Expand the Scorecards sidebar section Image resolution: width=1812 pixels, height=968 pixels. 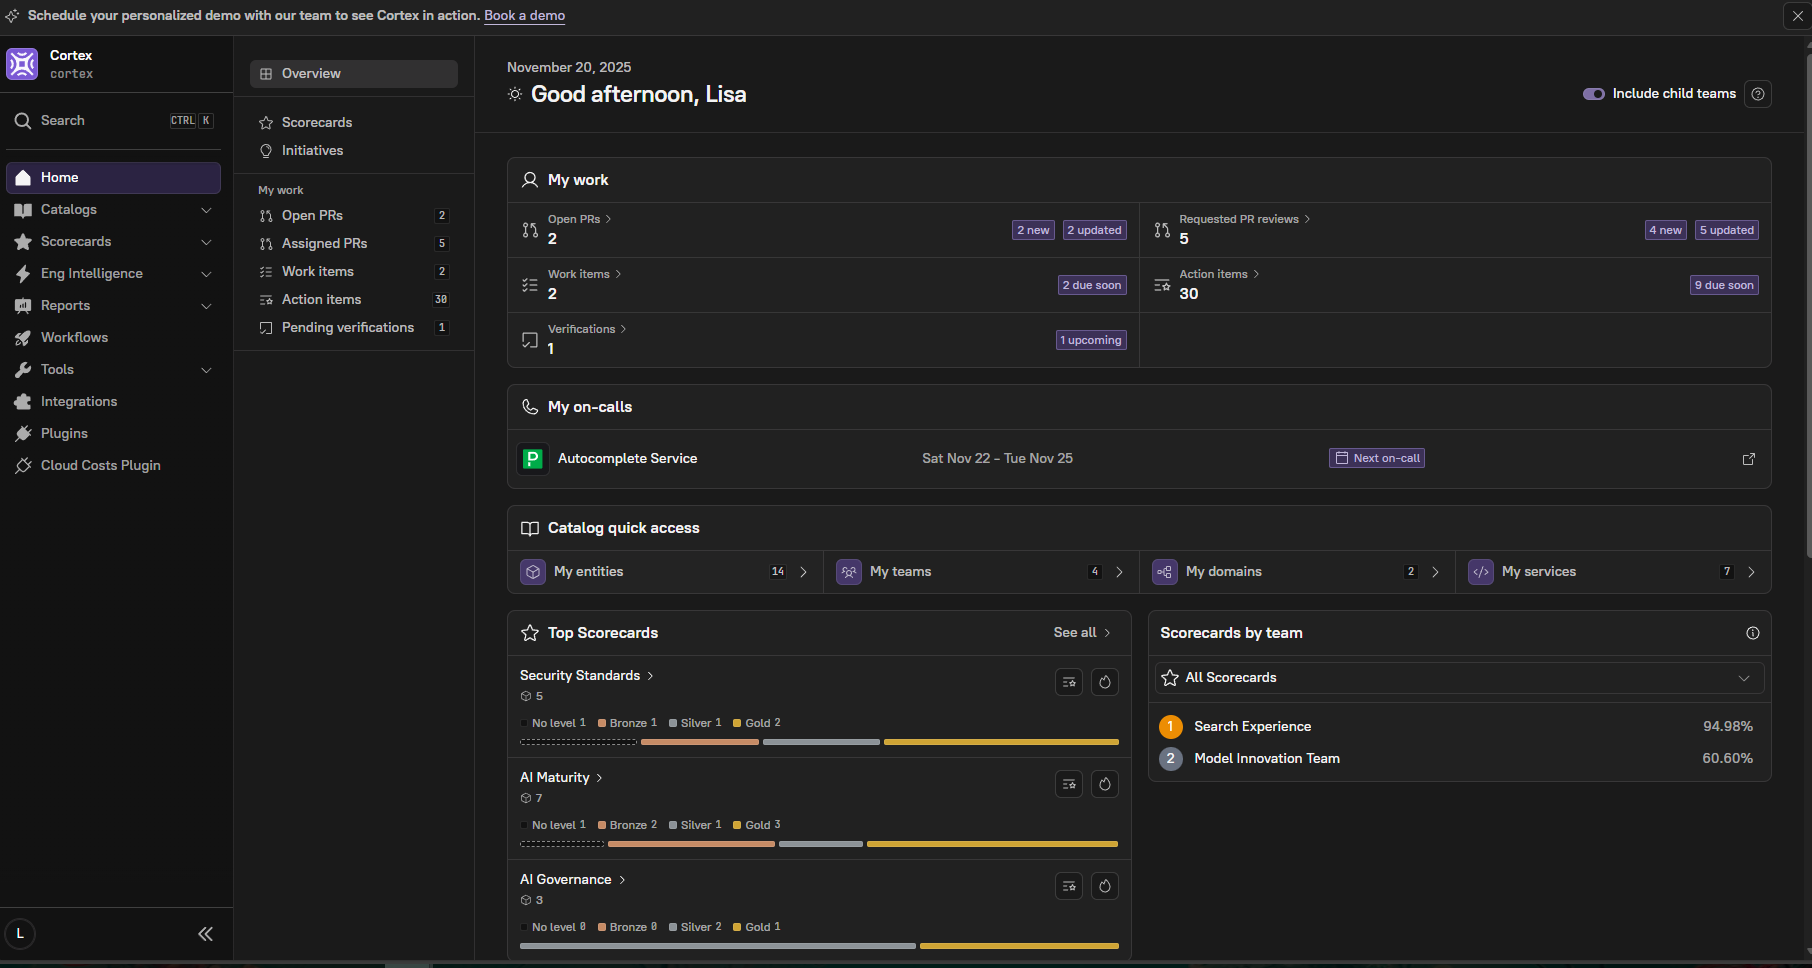pyautogui.click(x=206, y=242)
